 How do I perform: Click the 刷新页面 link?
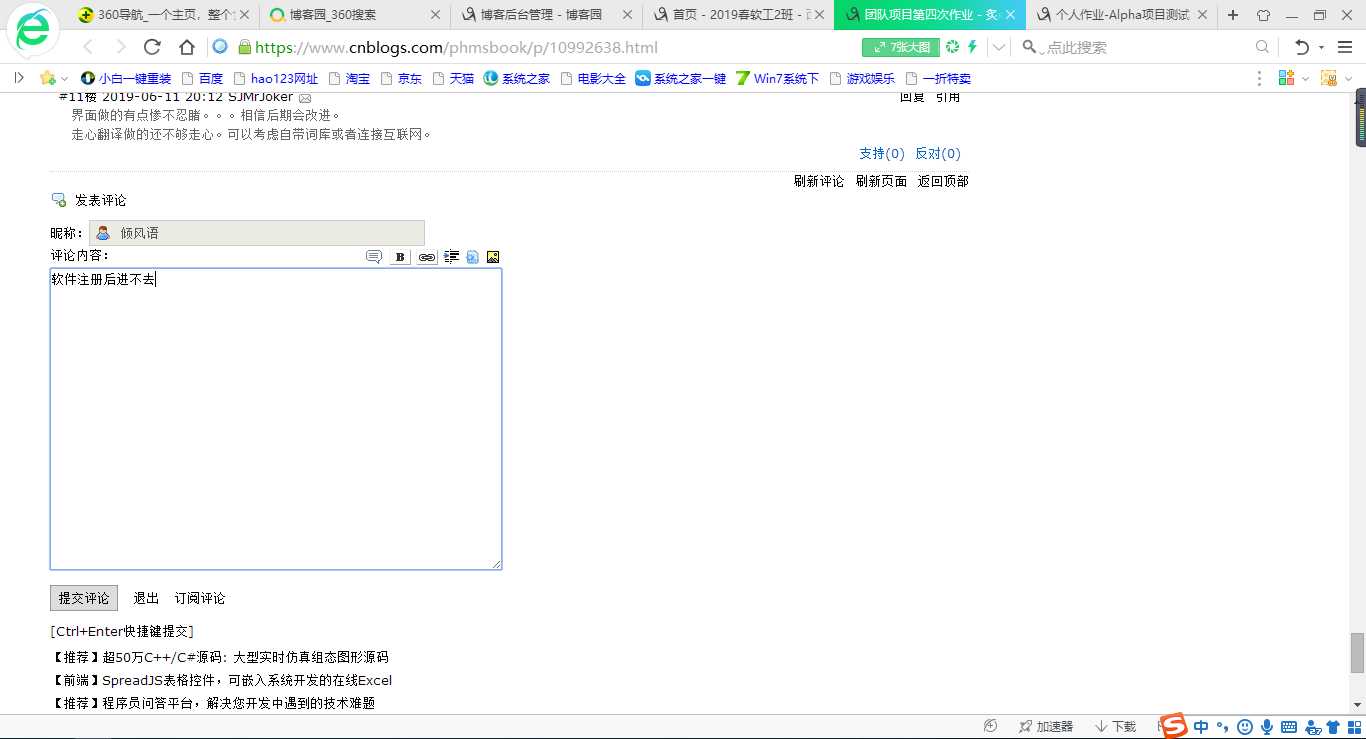881,181
